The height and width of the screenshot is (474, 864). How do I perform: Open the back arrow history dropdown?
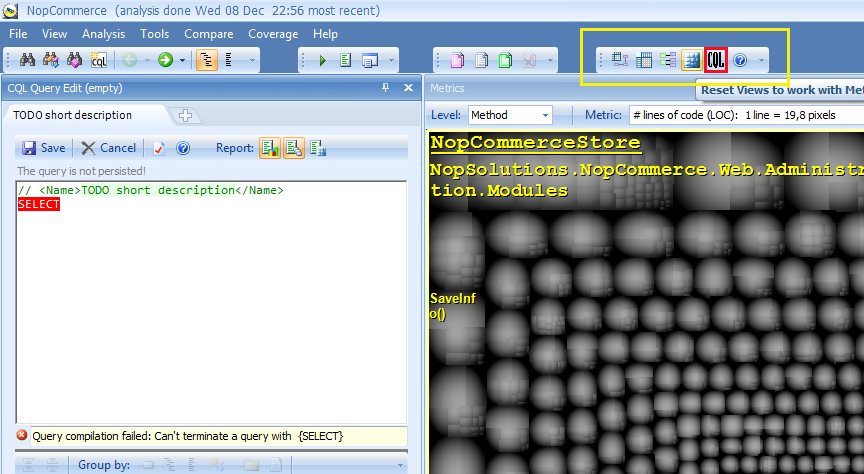coord(147,60)
